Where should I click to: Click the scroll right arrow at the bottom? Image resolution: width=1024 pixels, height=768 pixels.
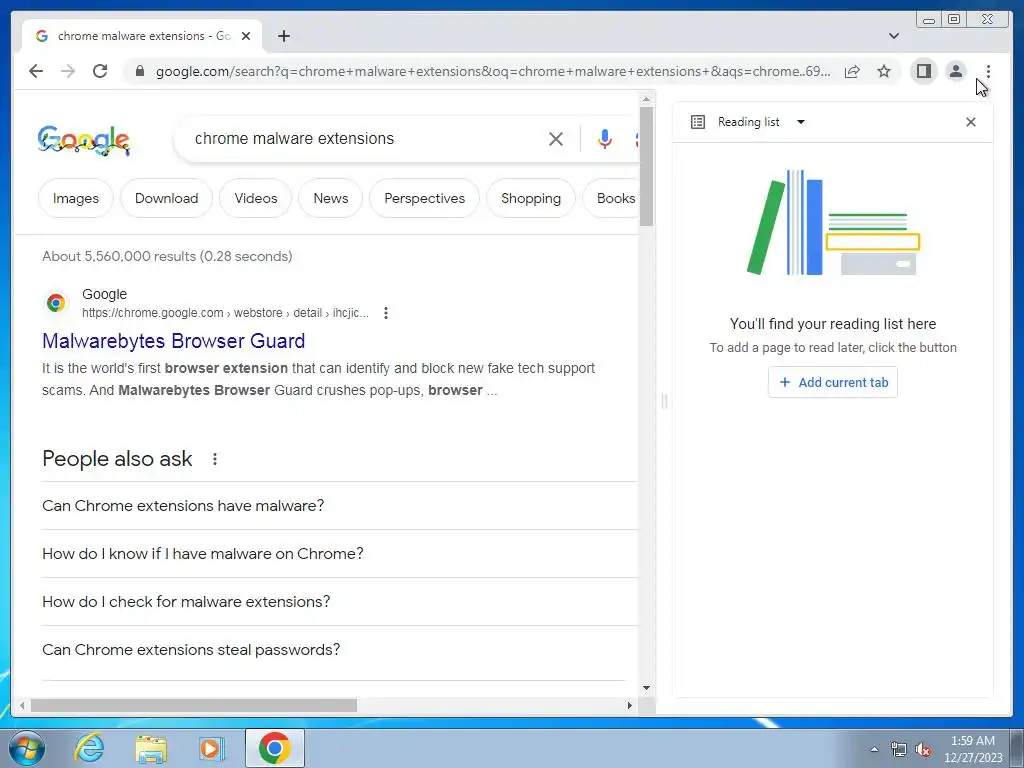[x=630, y=706]
